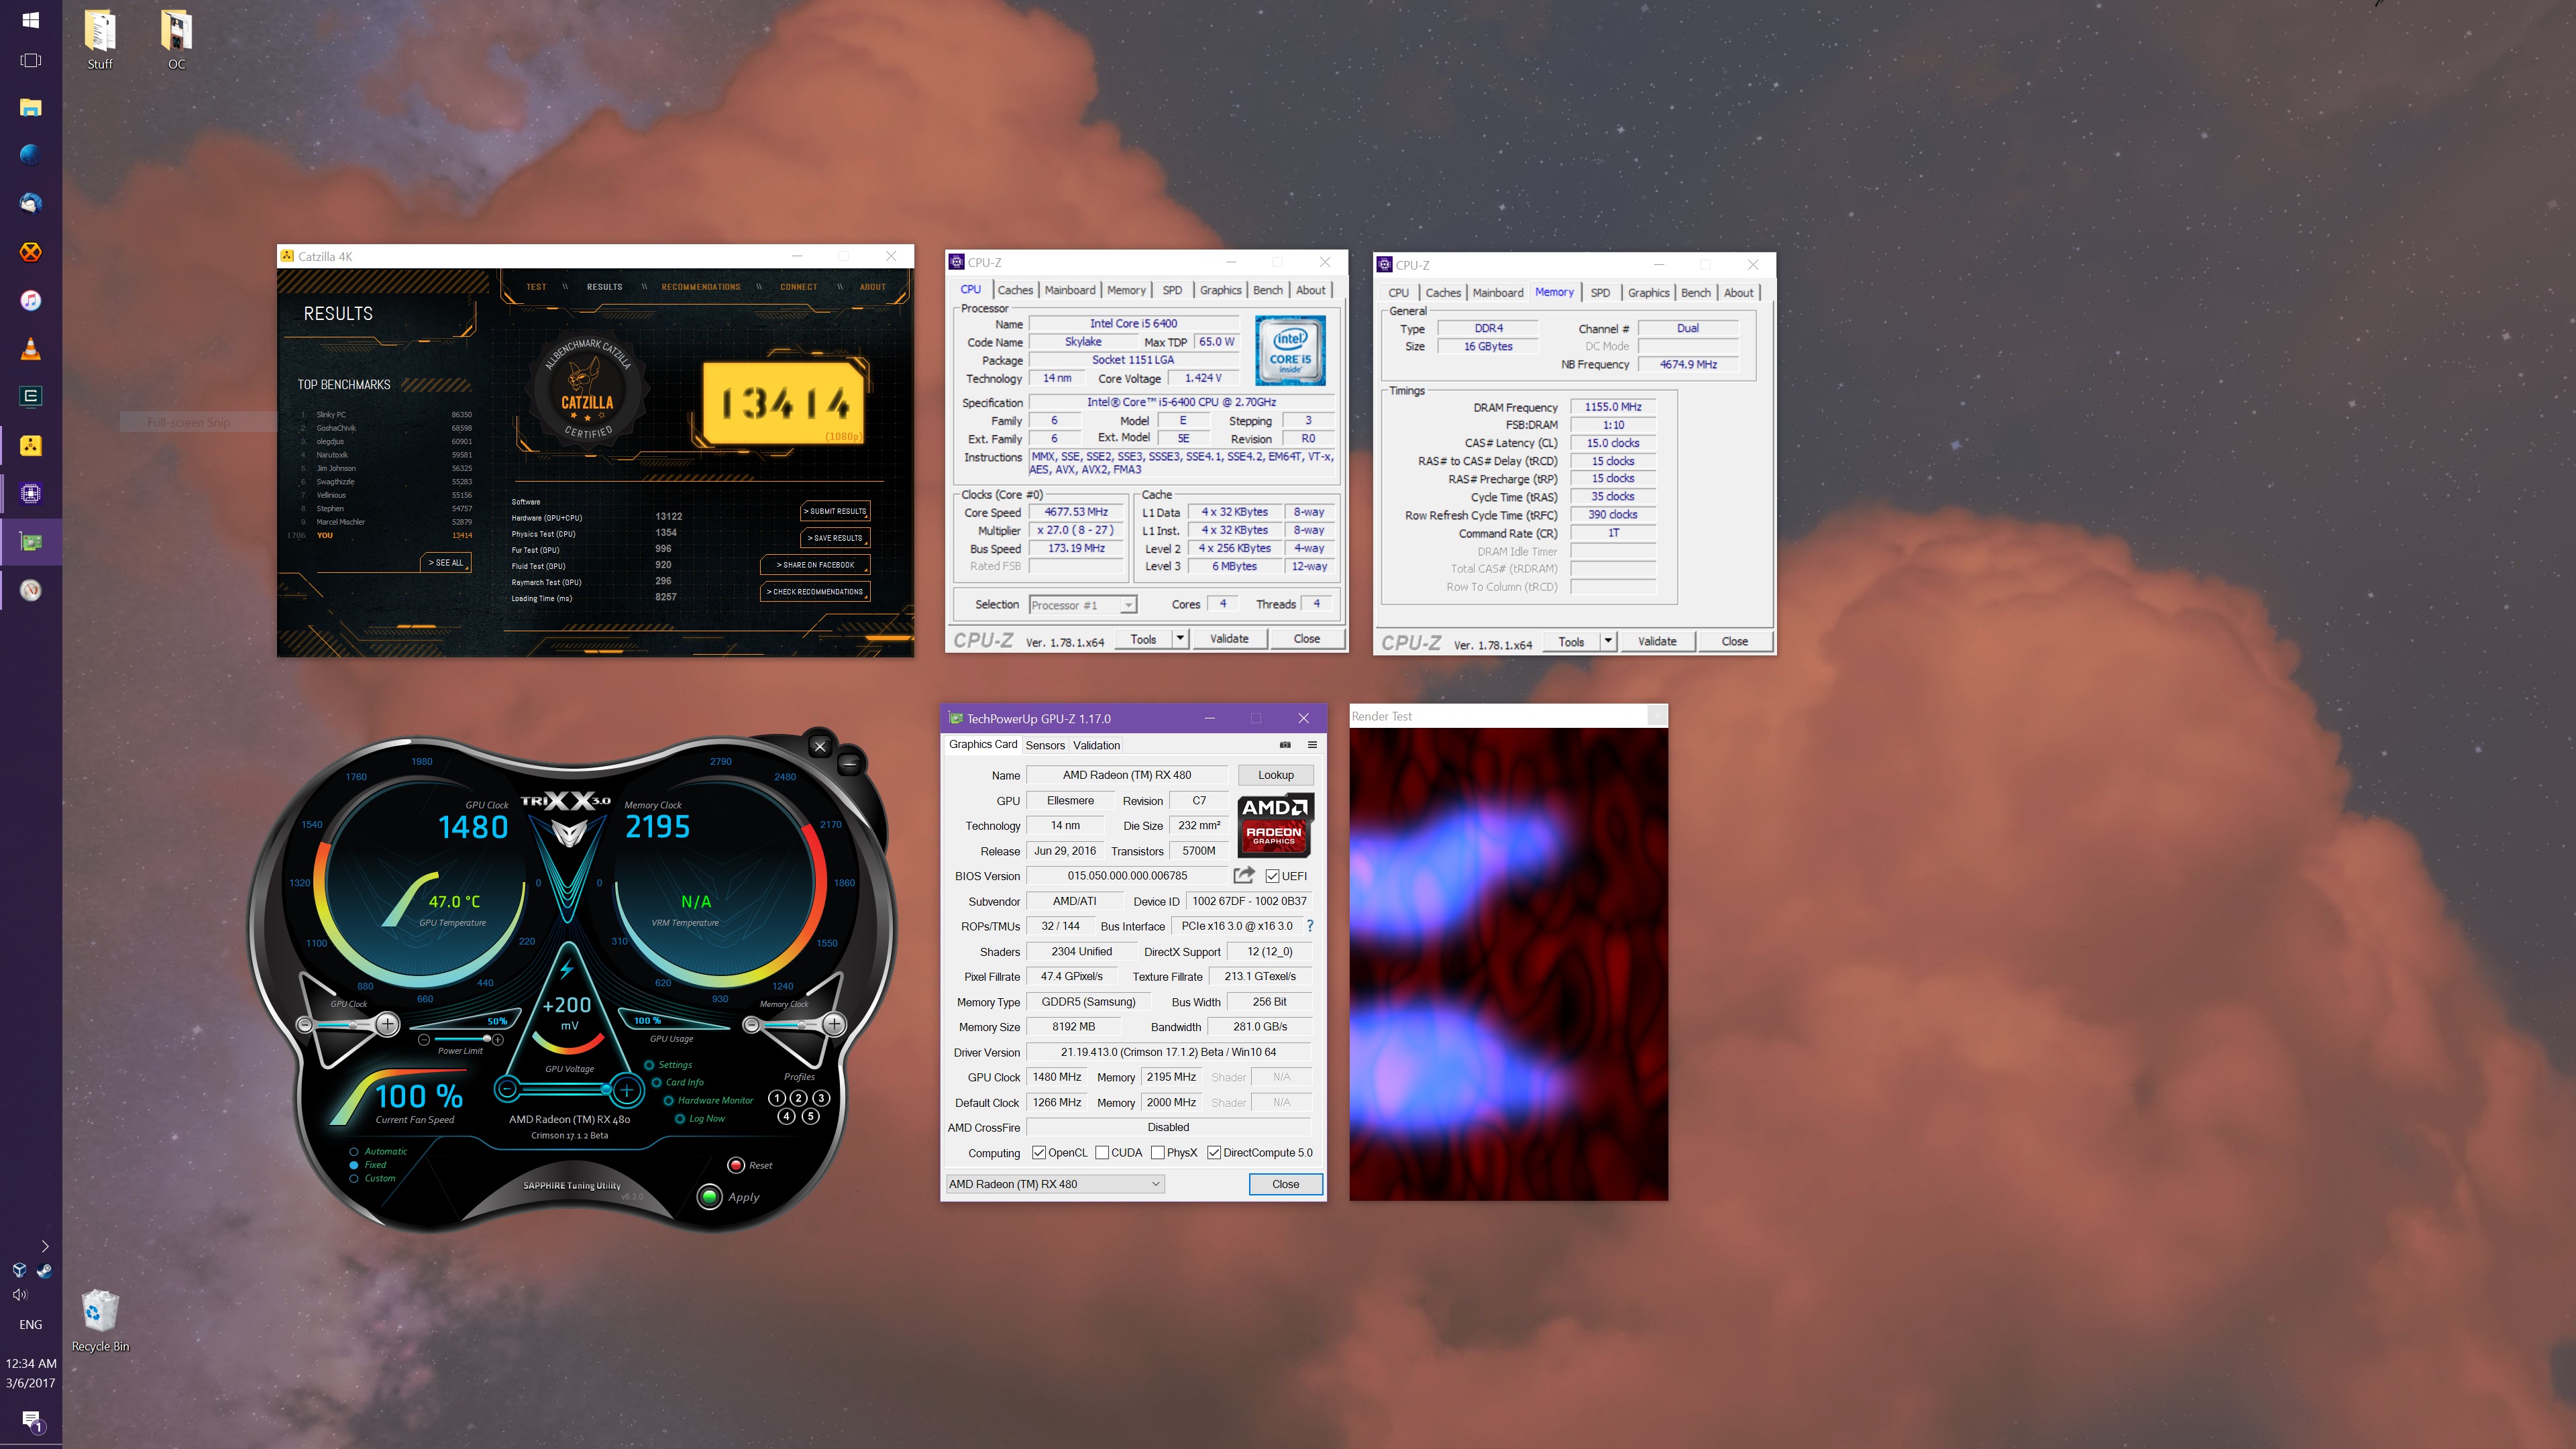Switch to Validation tab in GPU-Z

[x=1097, y=745]
